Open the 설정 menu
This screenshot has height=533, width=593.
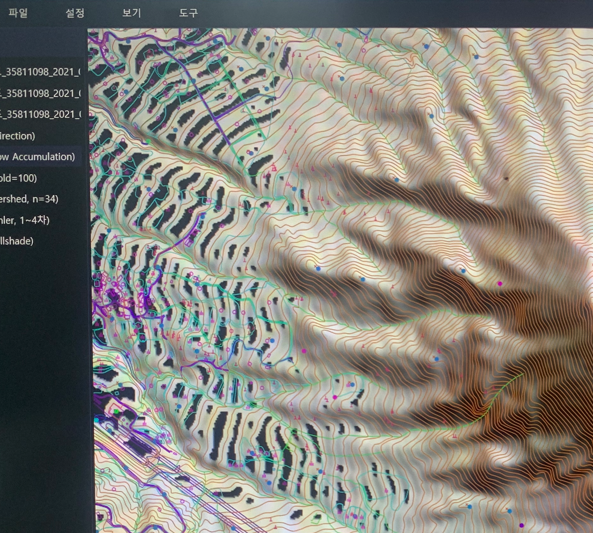(75, 13)
